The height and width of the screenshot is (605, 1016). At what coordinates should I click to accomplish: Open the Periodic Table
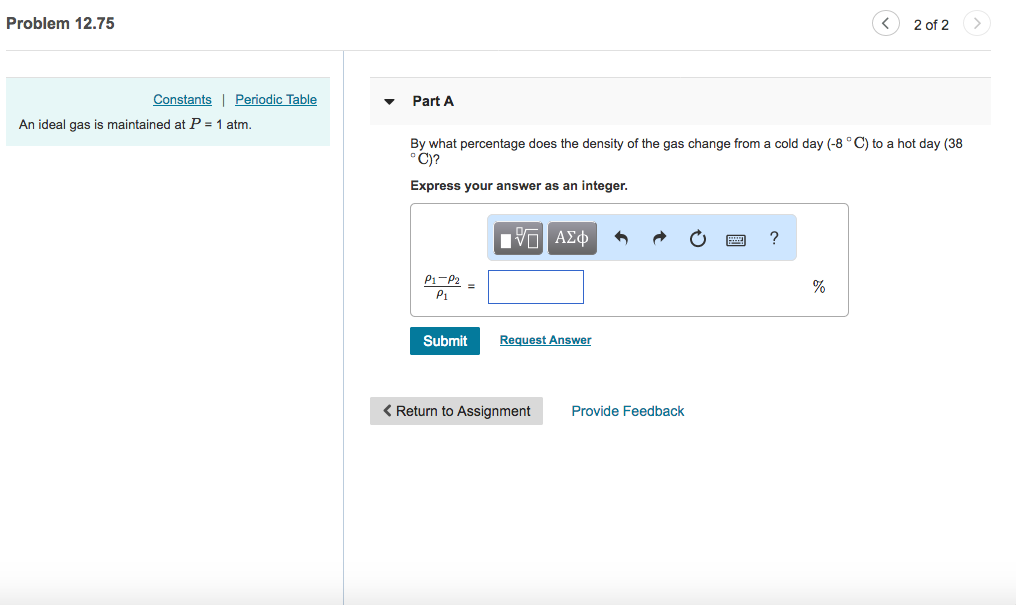(275, 99)
